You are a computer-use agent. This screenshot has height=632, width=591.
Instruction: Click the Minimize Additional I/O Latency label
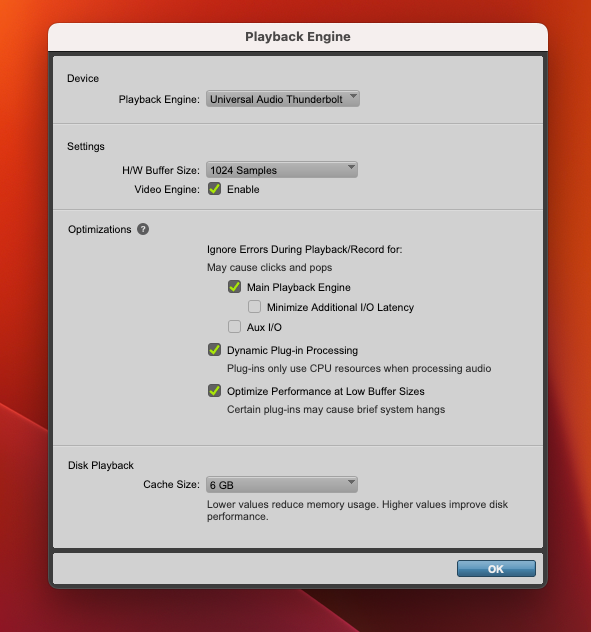340,307
